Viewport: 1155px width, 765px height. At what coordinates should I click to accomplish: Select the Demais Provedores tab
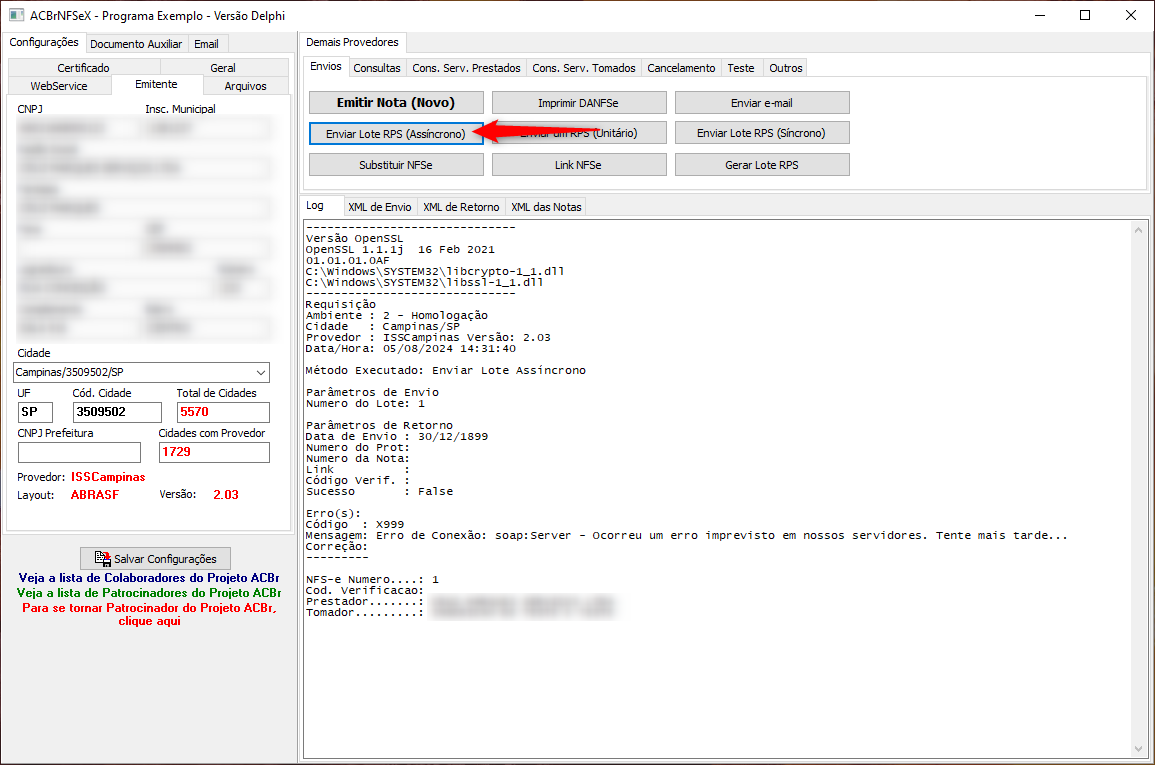(352, 43)
